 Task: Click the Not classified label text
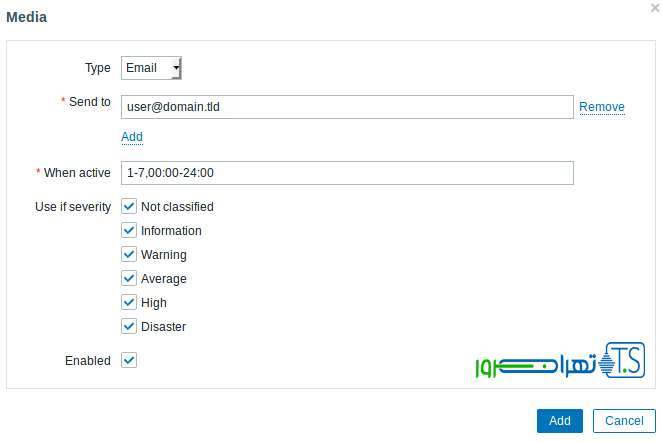point(177,207)
